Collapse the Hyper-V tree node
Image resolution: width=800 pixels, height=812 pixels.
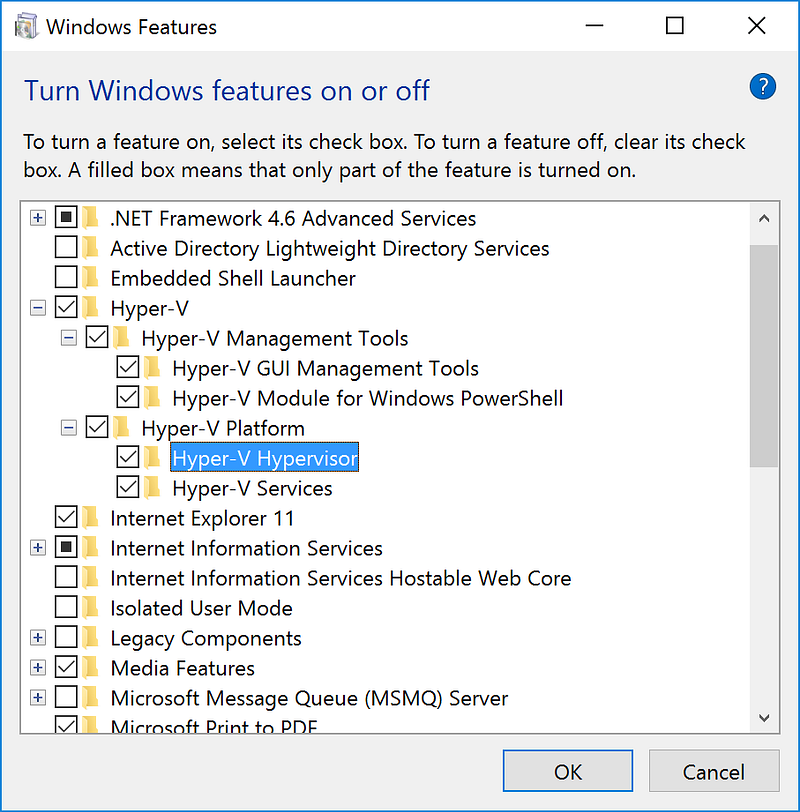[x=38, y=308]
